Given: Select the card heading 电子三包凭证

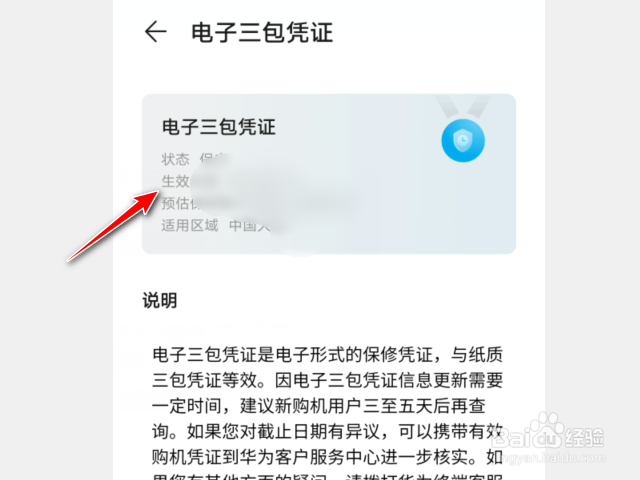Looking at the screenshot, I should [x=218, y=127].
